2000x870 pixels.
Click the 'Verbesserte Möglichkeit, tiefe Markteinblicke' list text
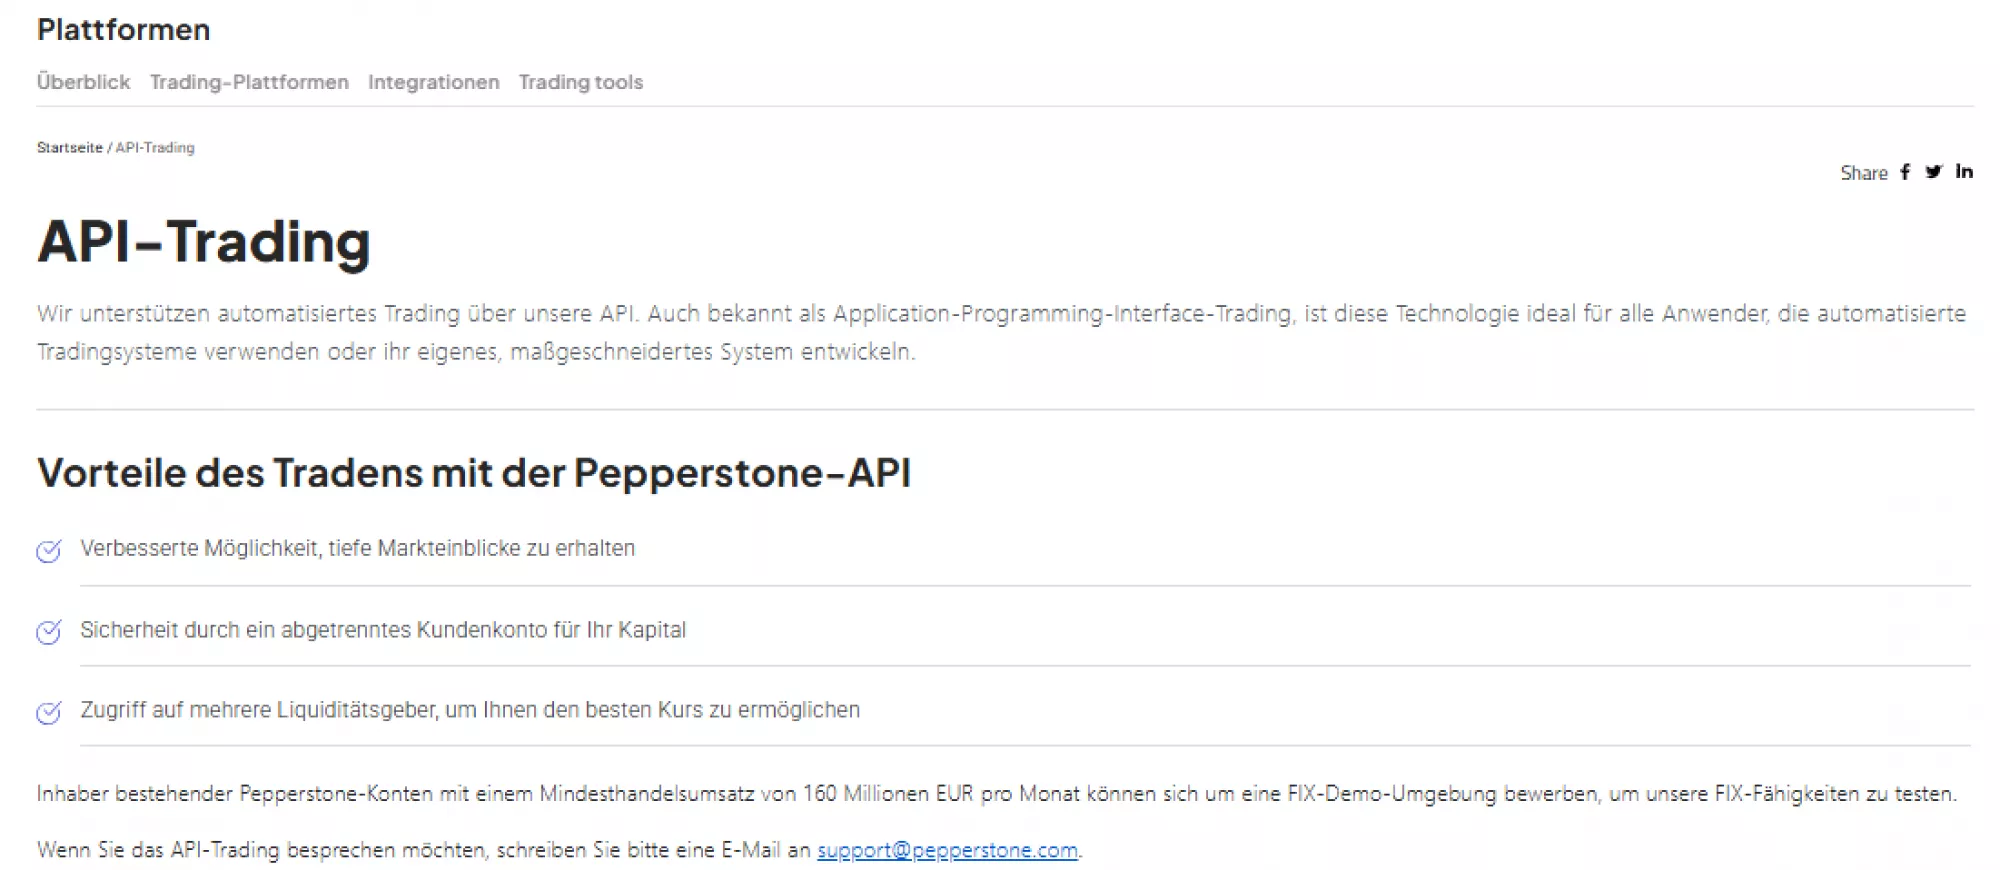coord(357,548)
